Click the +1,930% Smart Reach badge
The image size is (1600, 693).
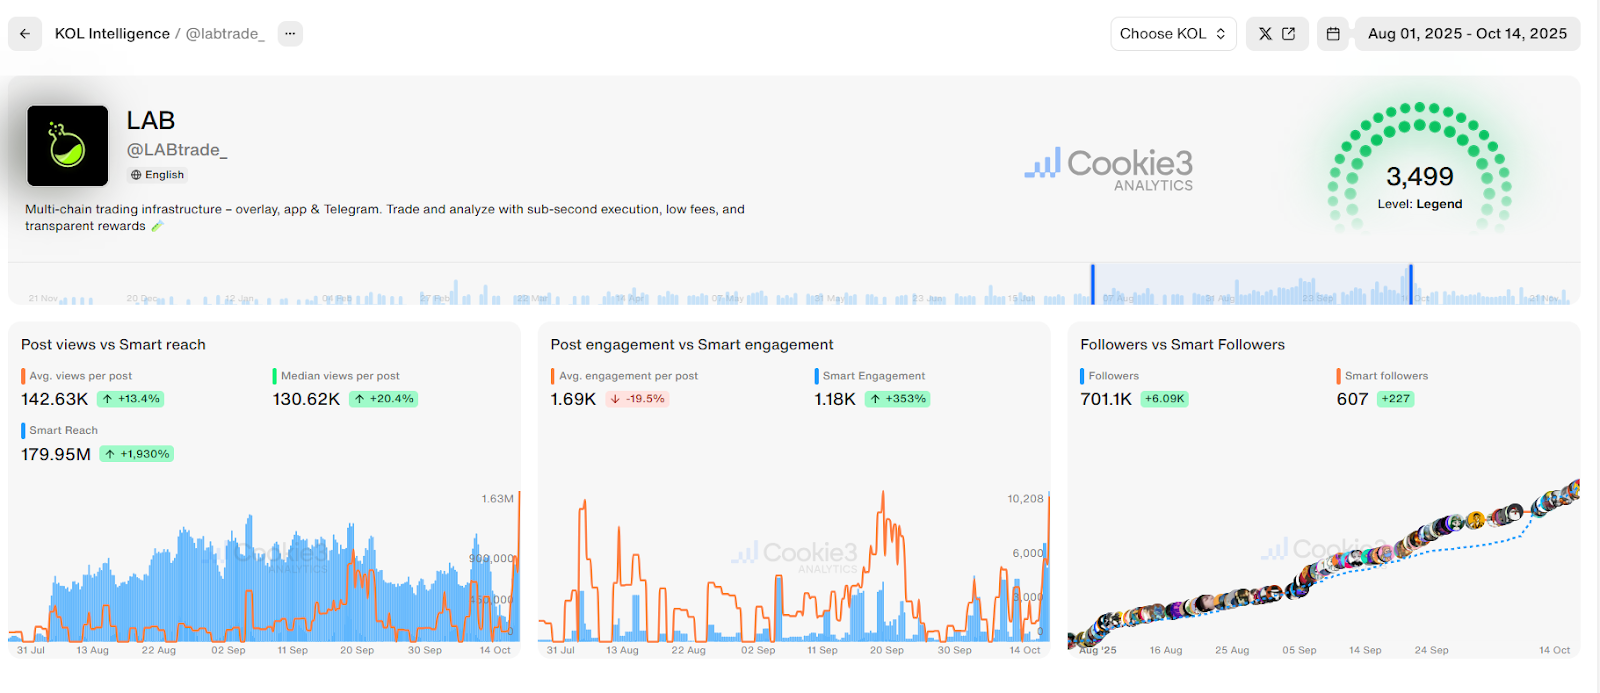137,454
